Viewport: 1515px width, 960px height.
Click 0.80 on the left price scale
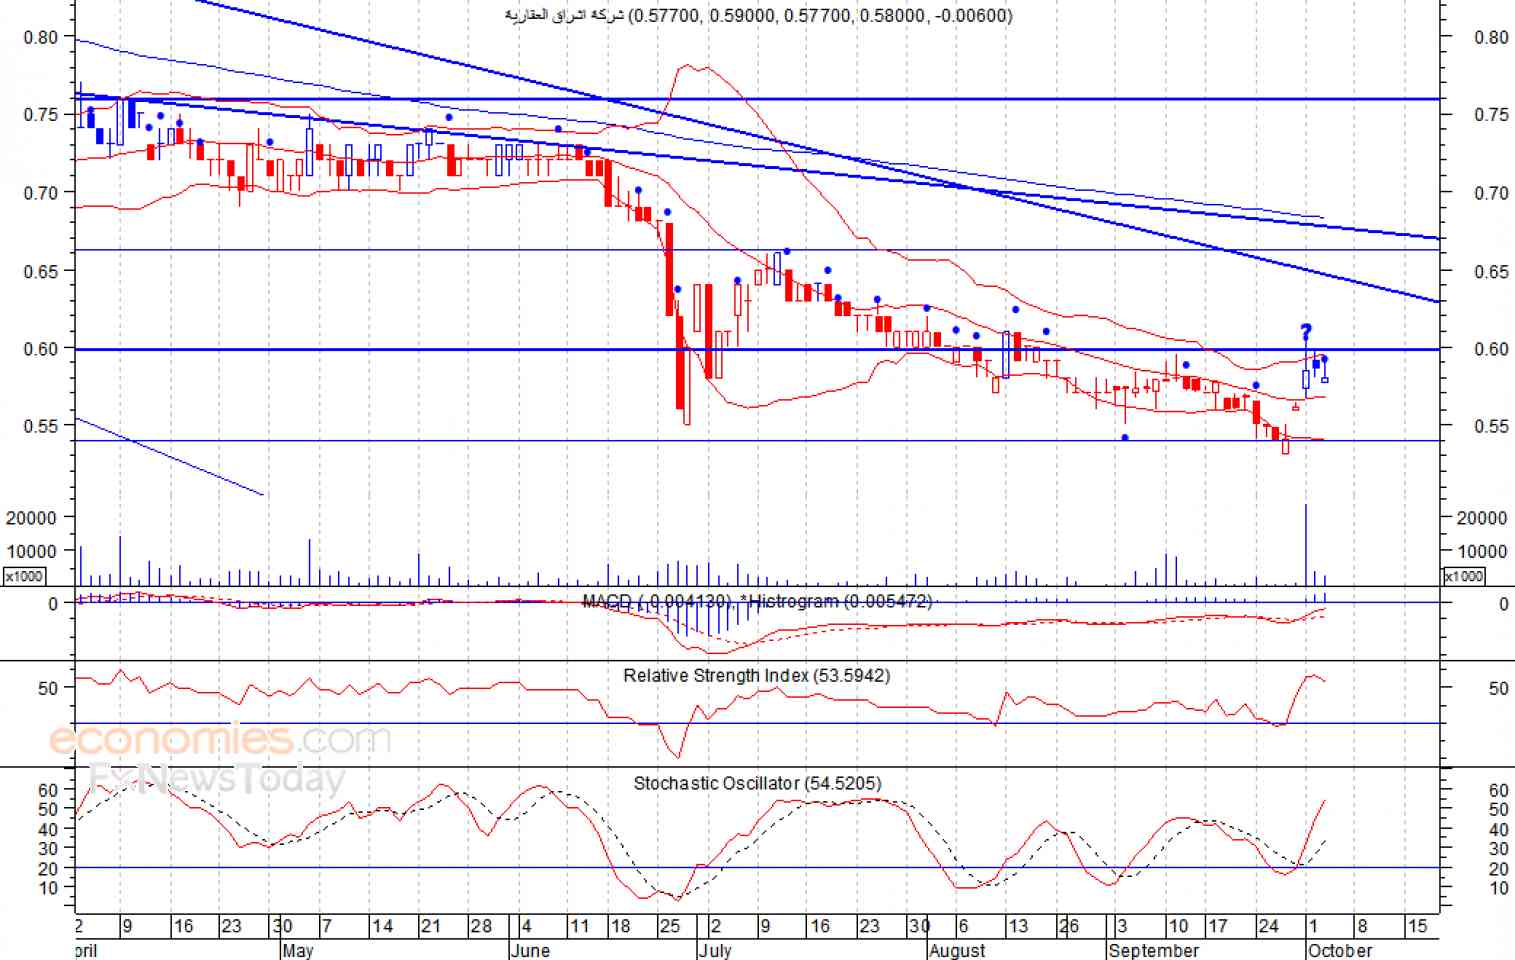(x=41, y=37)
